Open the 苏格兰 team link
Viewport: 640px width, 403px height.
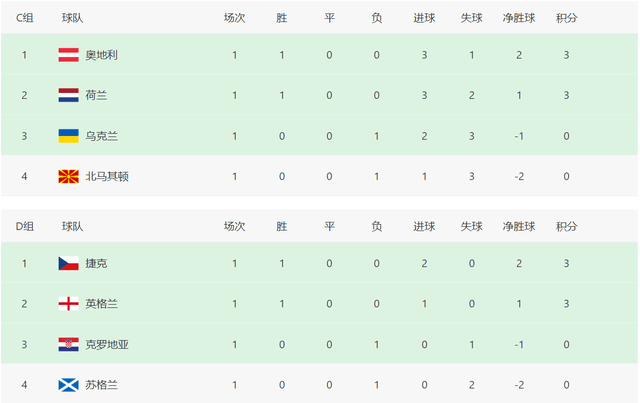click(102, 385)
